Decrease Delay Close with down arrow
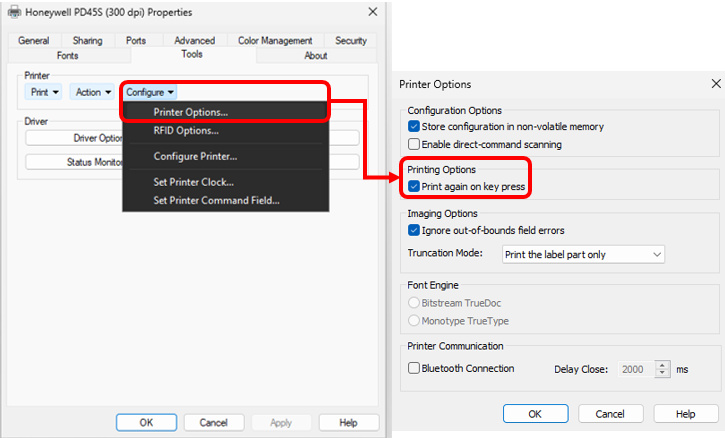 (x=662, y=373)
